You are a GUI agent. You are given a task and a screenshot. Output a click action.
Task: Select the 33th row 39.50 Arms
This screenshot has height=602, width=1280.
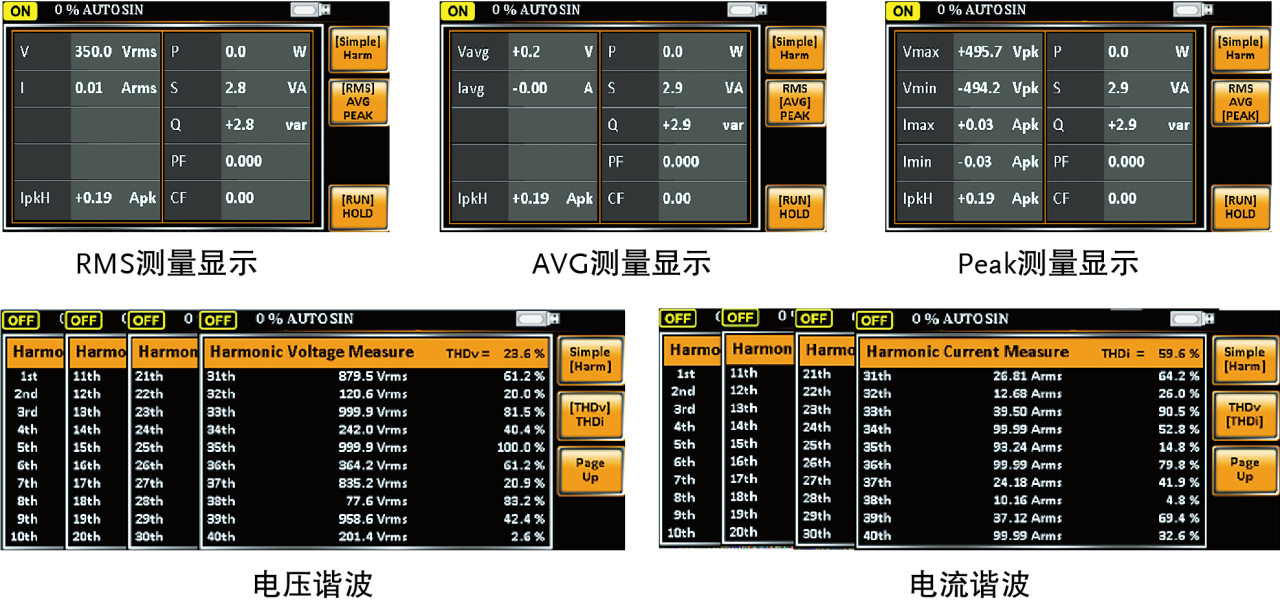(1031, 412)
